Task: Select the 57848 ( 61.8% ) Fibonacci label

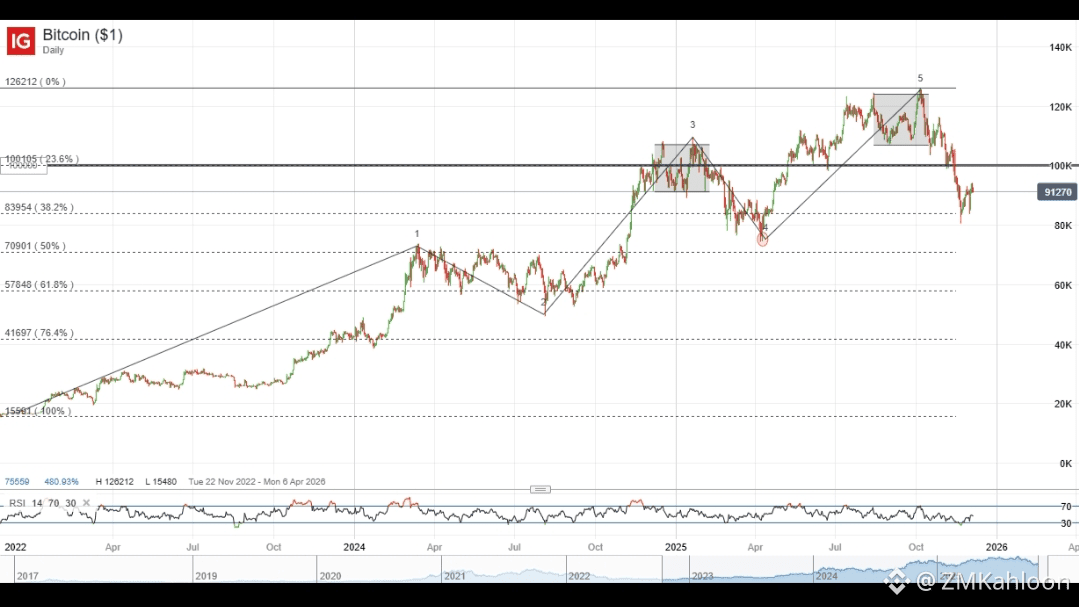Action: tap(39, 284)
